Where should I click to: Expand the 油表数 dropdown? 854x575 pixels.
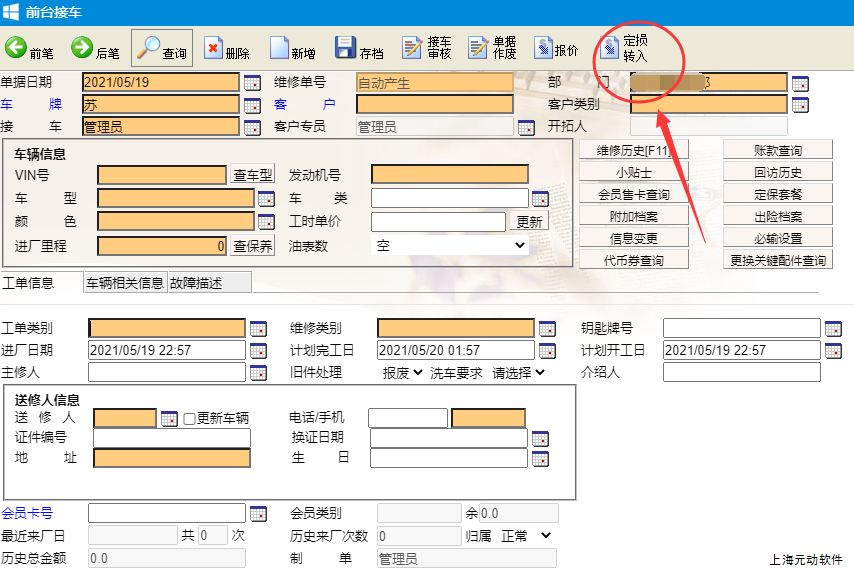click(450, 245)
